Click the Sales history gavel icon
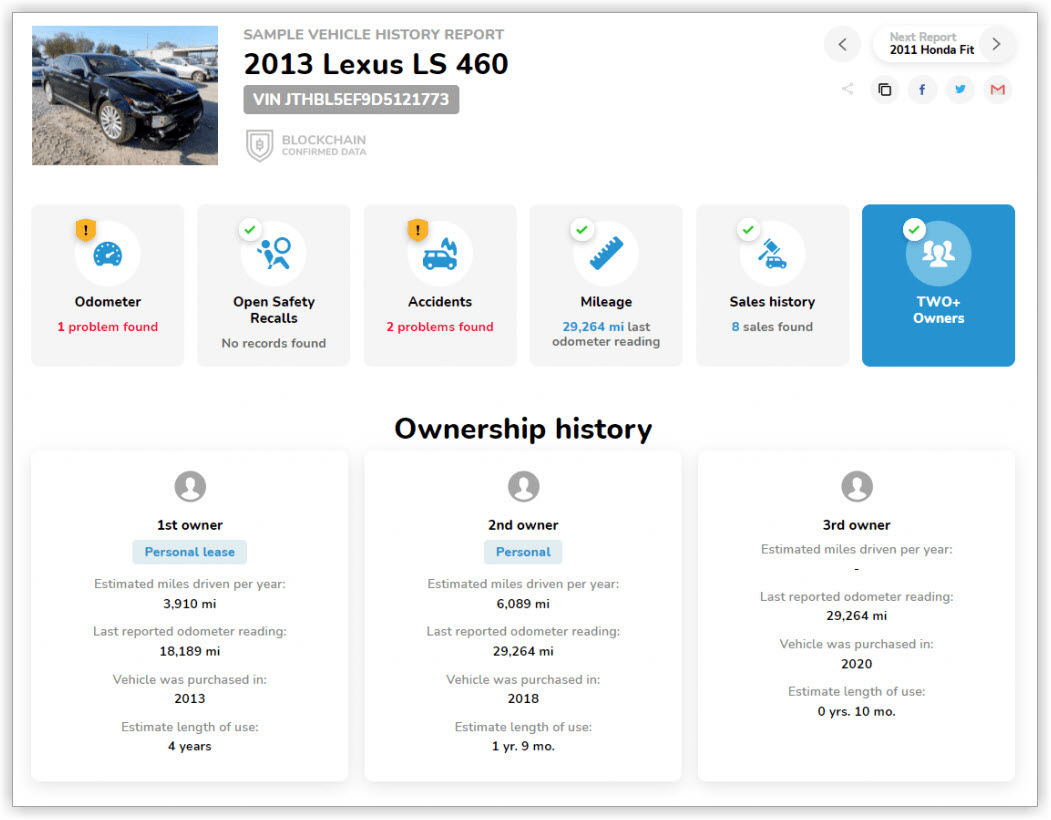This screenshot has height=820, width=1051. 772,254
